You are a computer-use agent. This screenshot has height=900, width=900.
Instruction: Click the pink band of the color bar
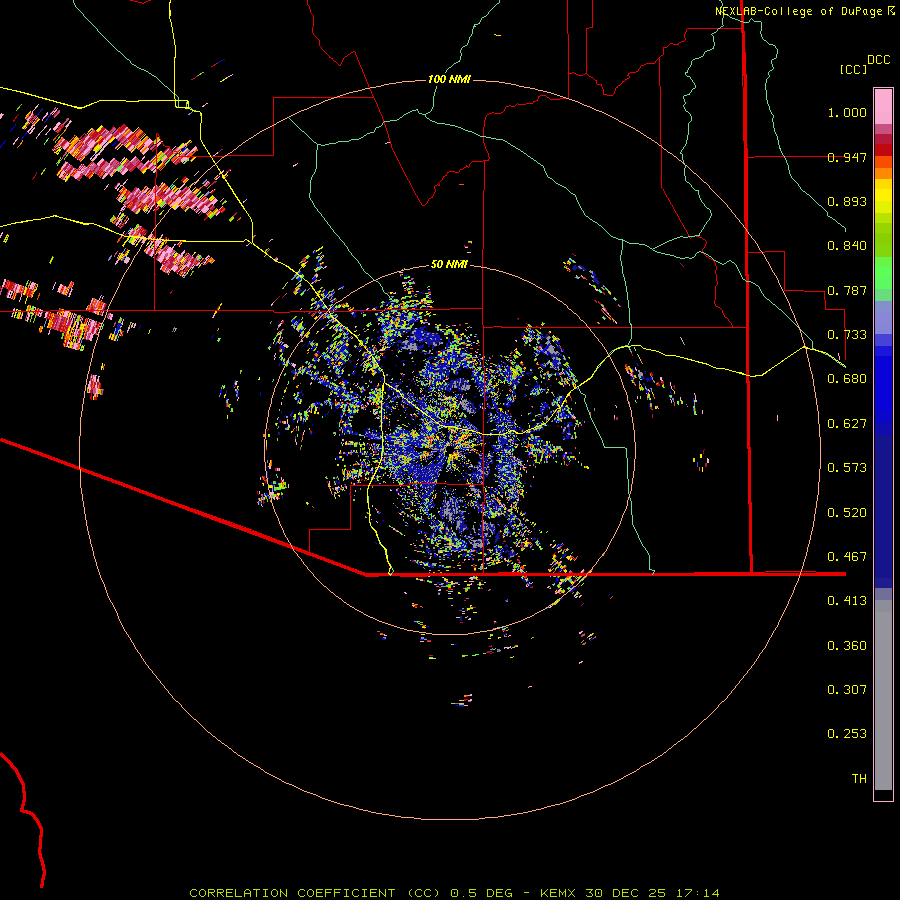point(883,107)
